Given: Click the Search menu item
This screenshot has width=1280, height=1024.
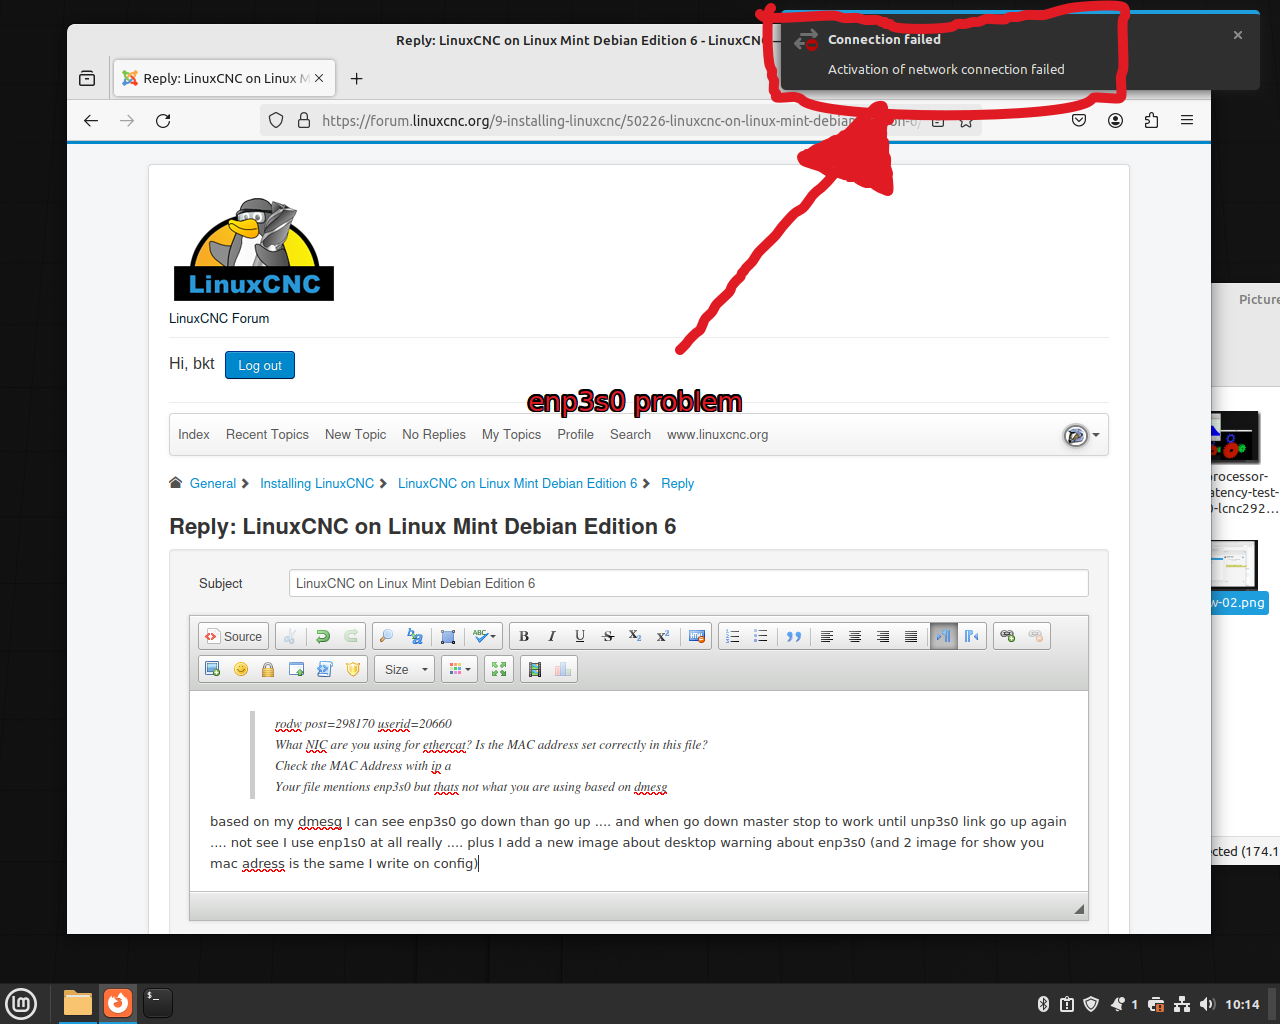Looking at the screenshot, I should pos(630,434).
